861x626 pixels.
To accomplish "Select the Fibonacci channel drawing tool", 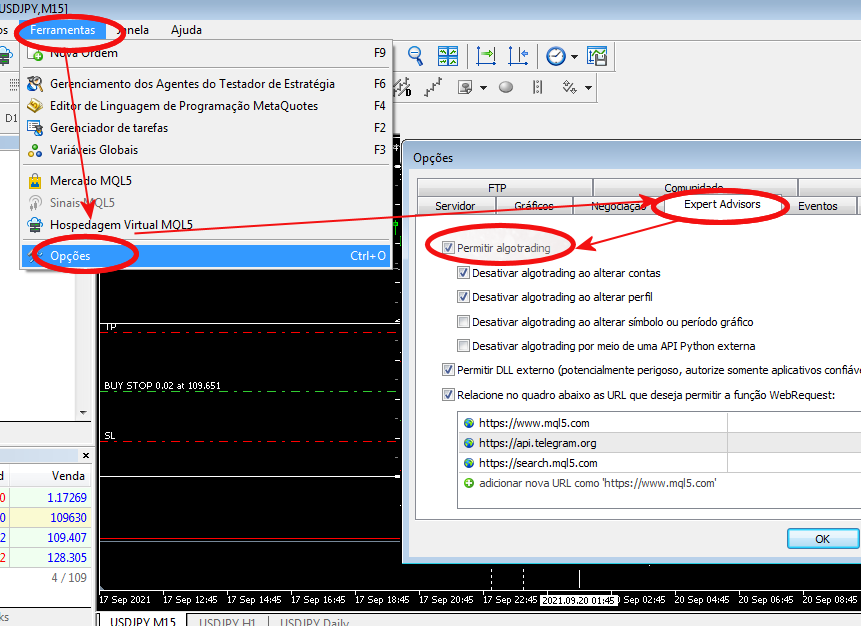I will tap(402, 87).
